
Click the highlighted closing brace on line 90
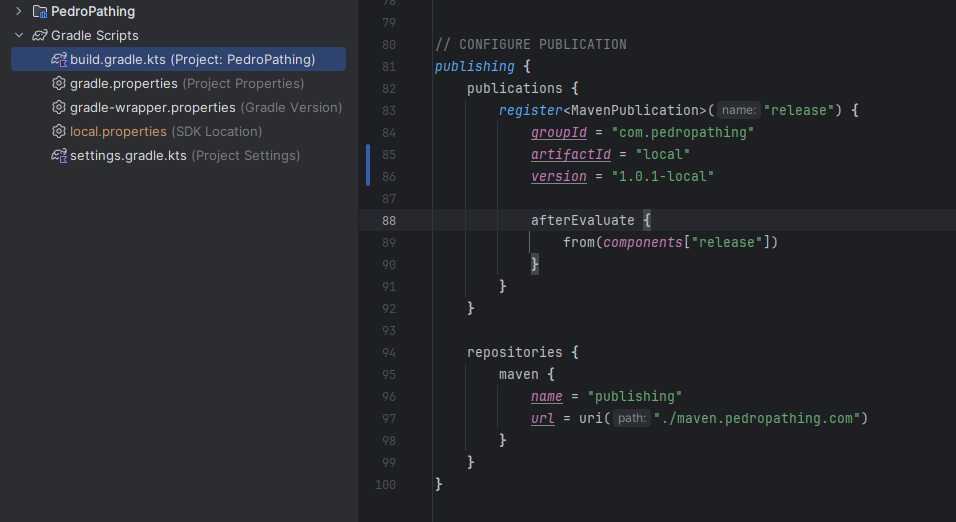click(x=535, y=264)
